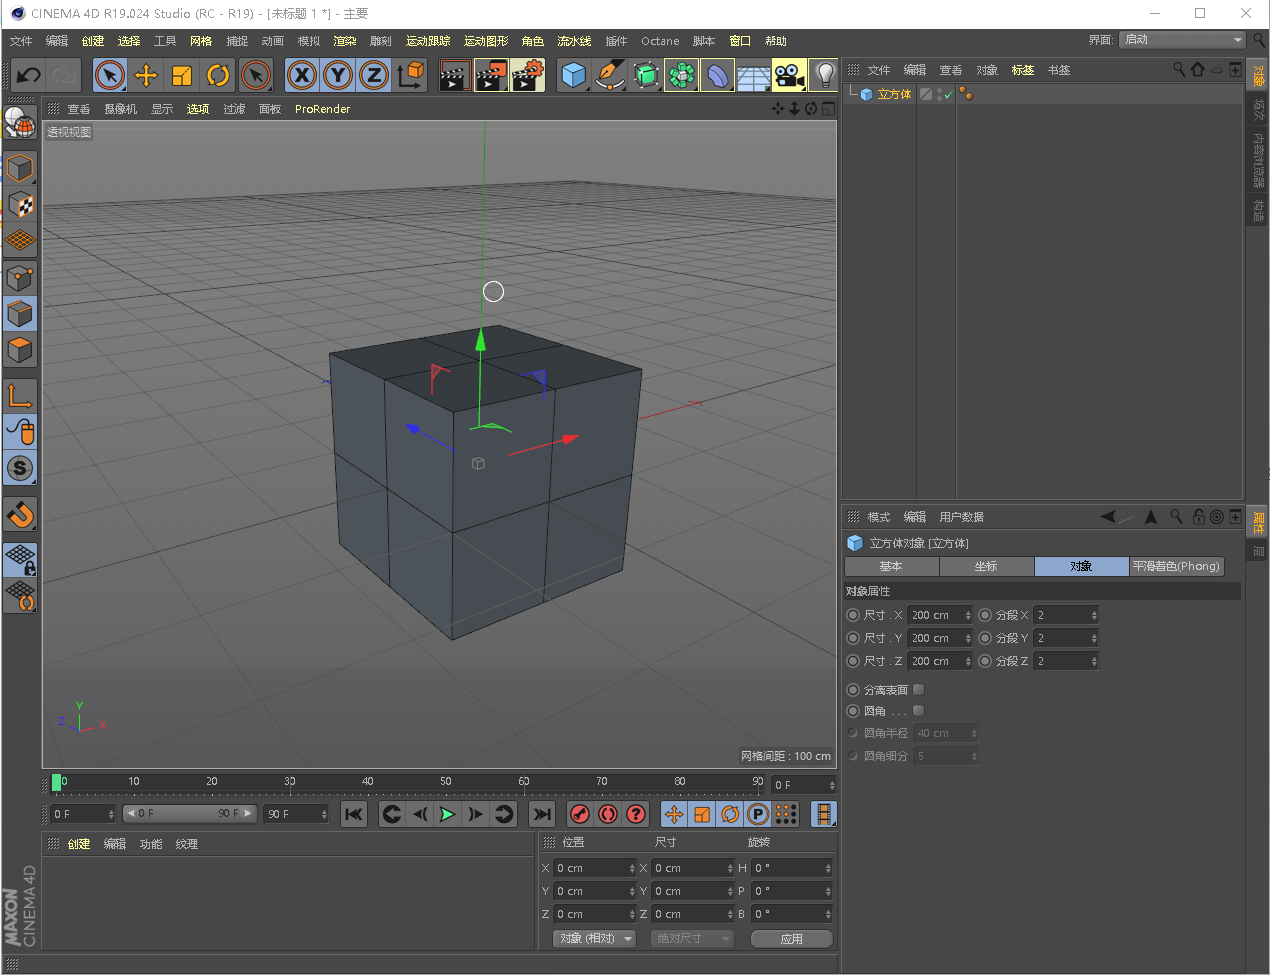Select the Rotate tool icon
The width and height of the screenshot is (1270, 975).
click(x=218, y=75)
